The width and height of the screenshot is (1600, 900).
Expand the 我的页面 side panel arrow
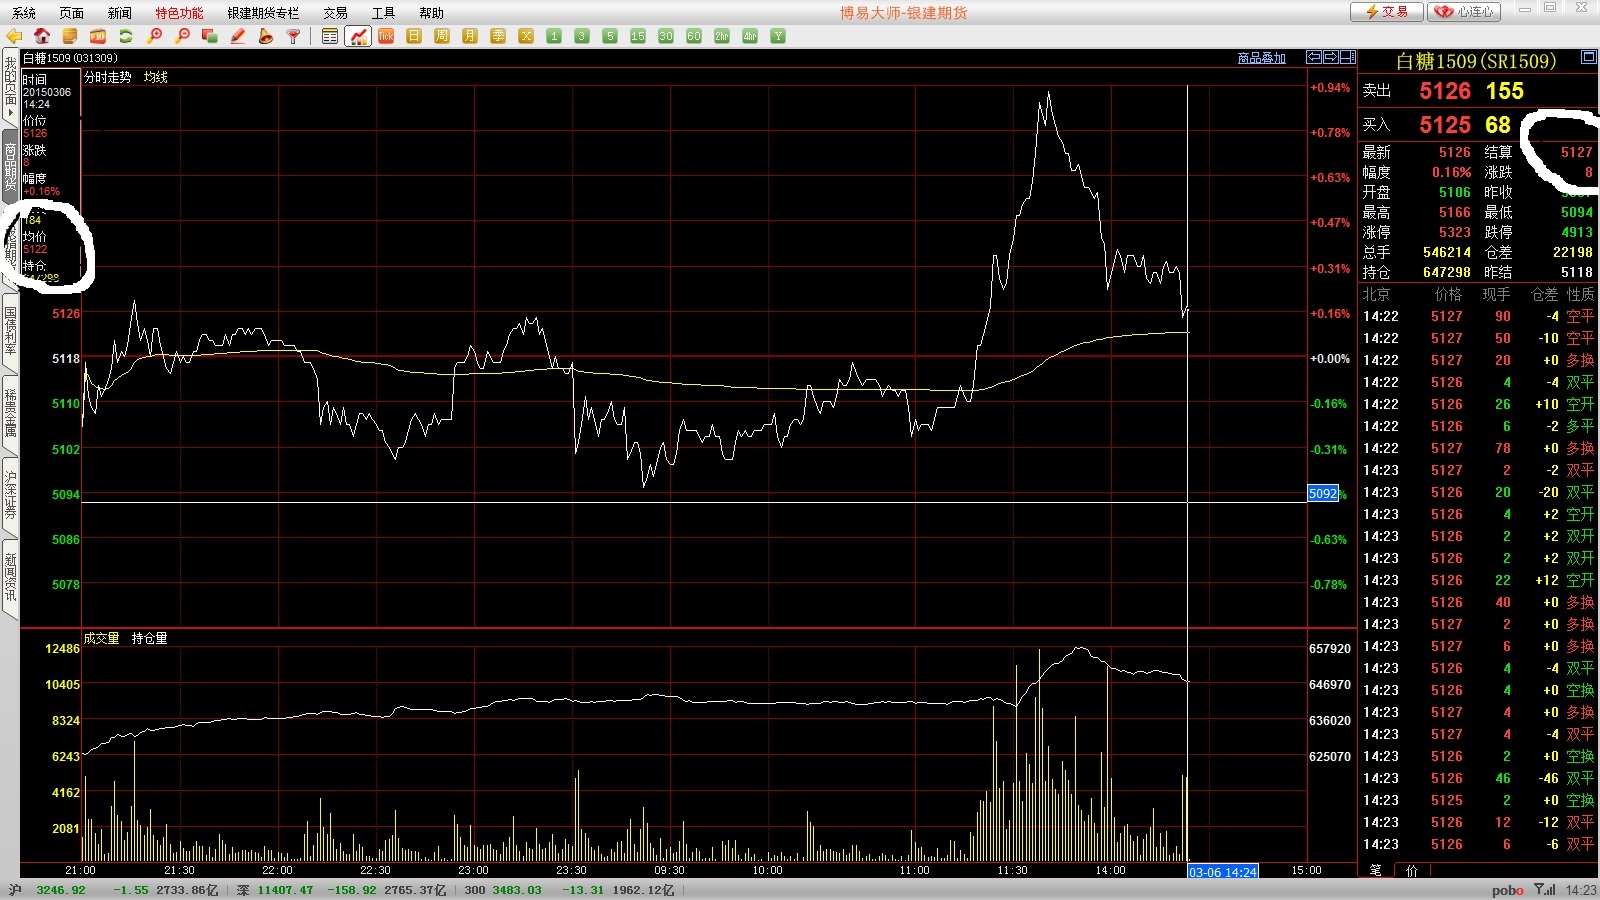coord(10,113)
